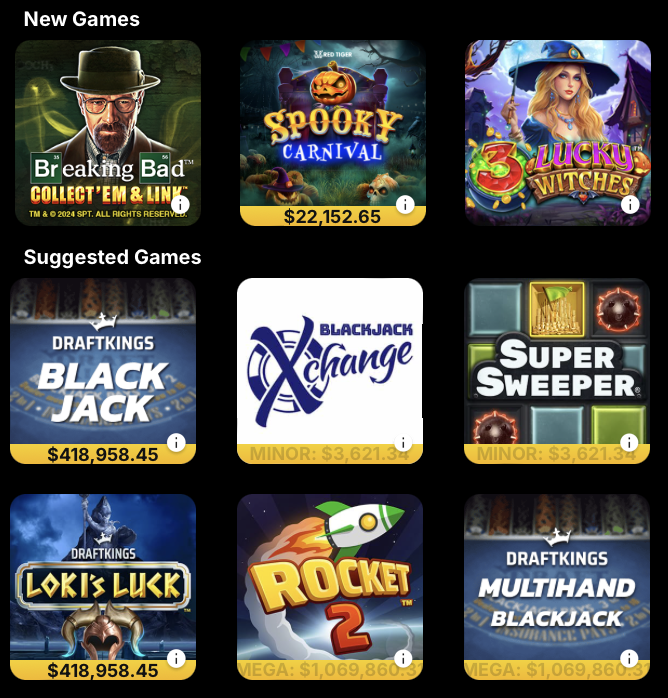
Task: Open info icon on Blackjack Xchange
Action: tap(403, 443)
